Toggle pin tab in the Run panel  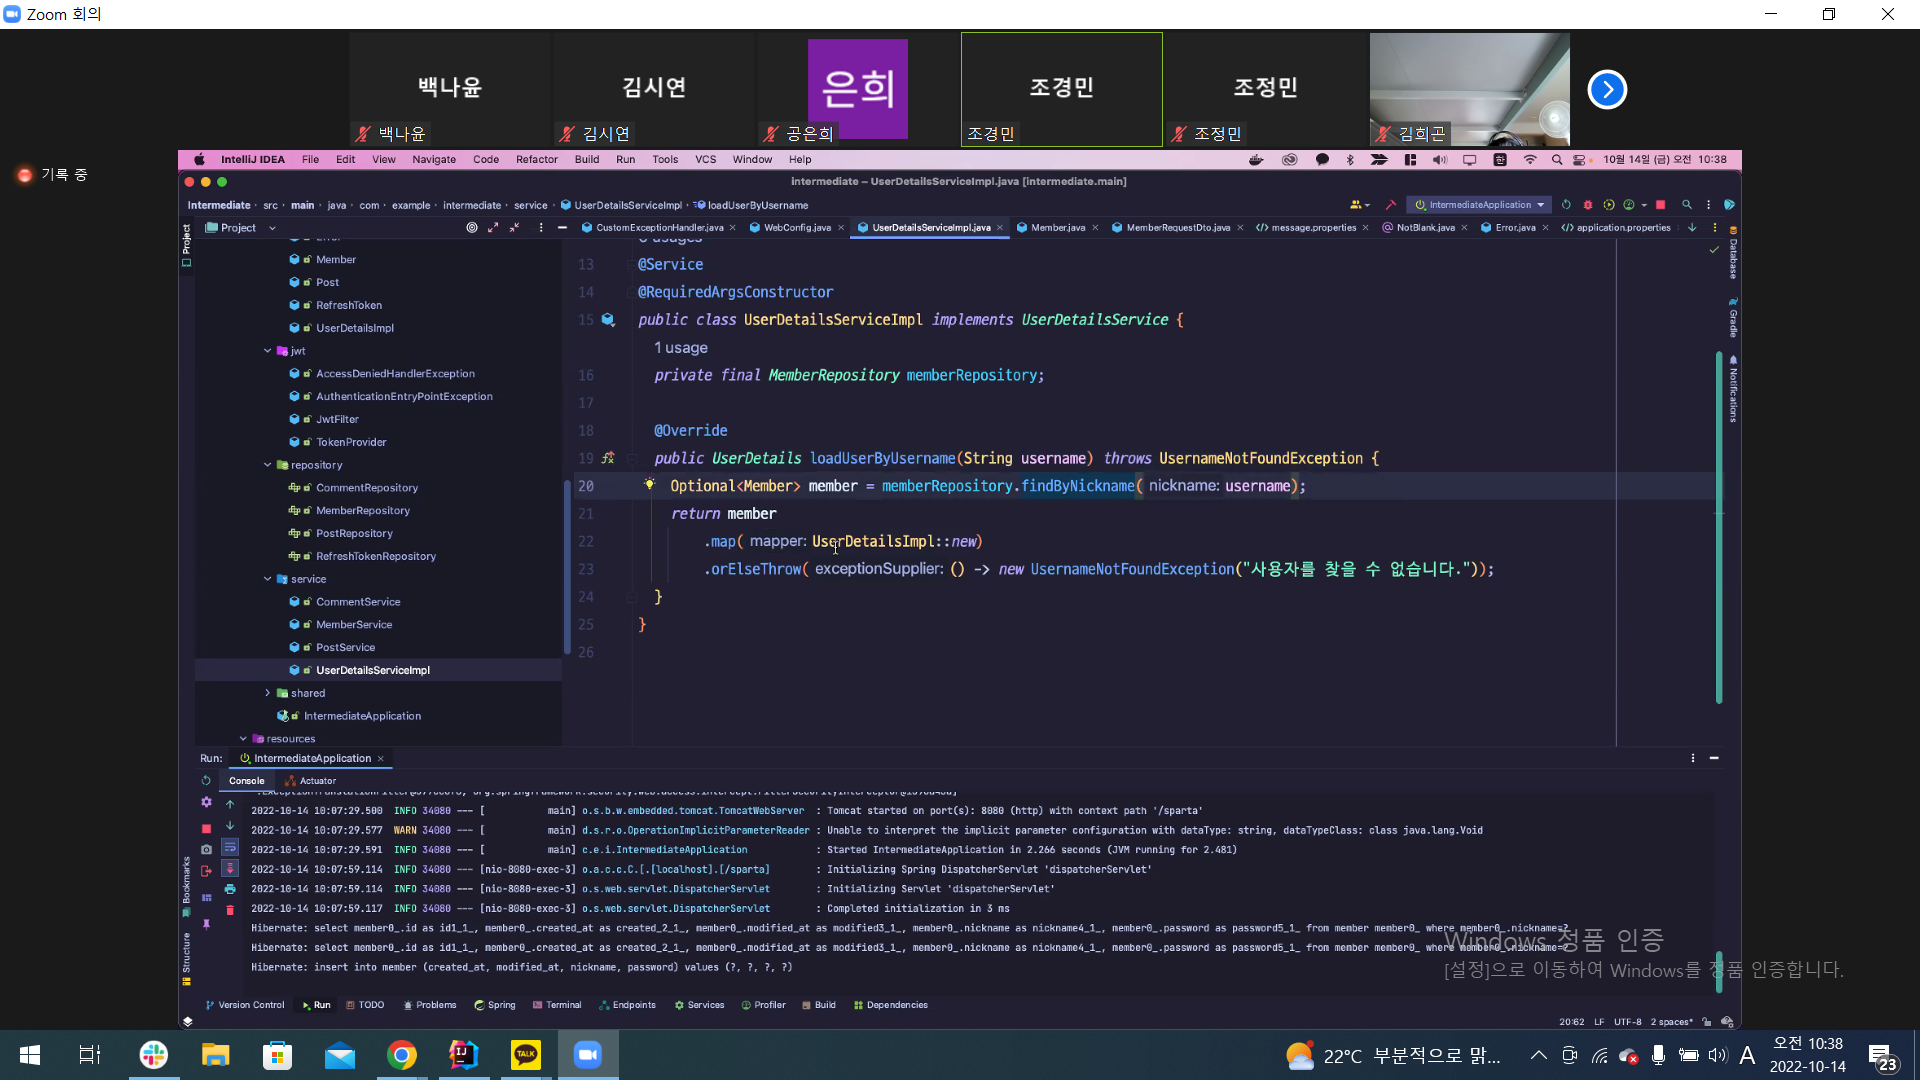tap(206, 925)
